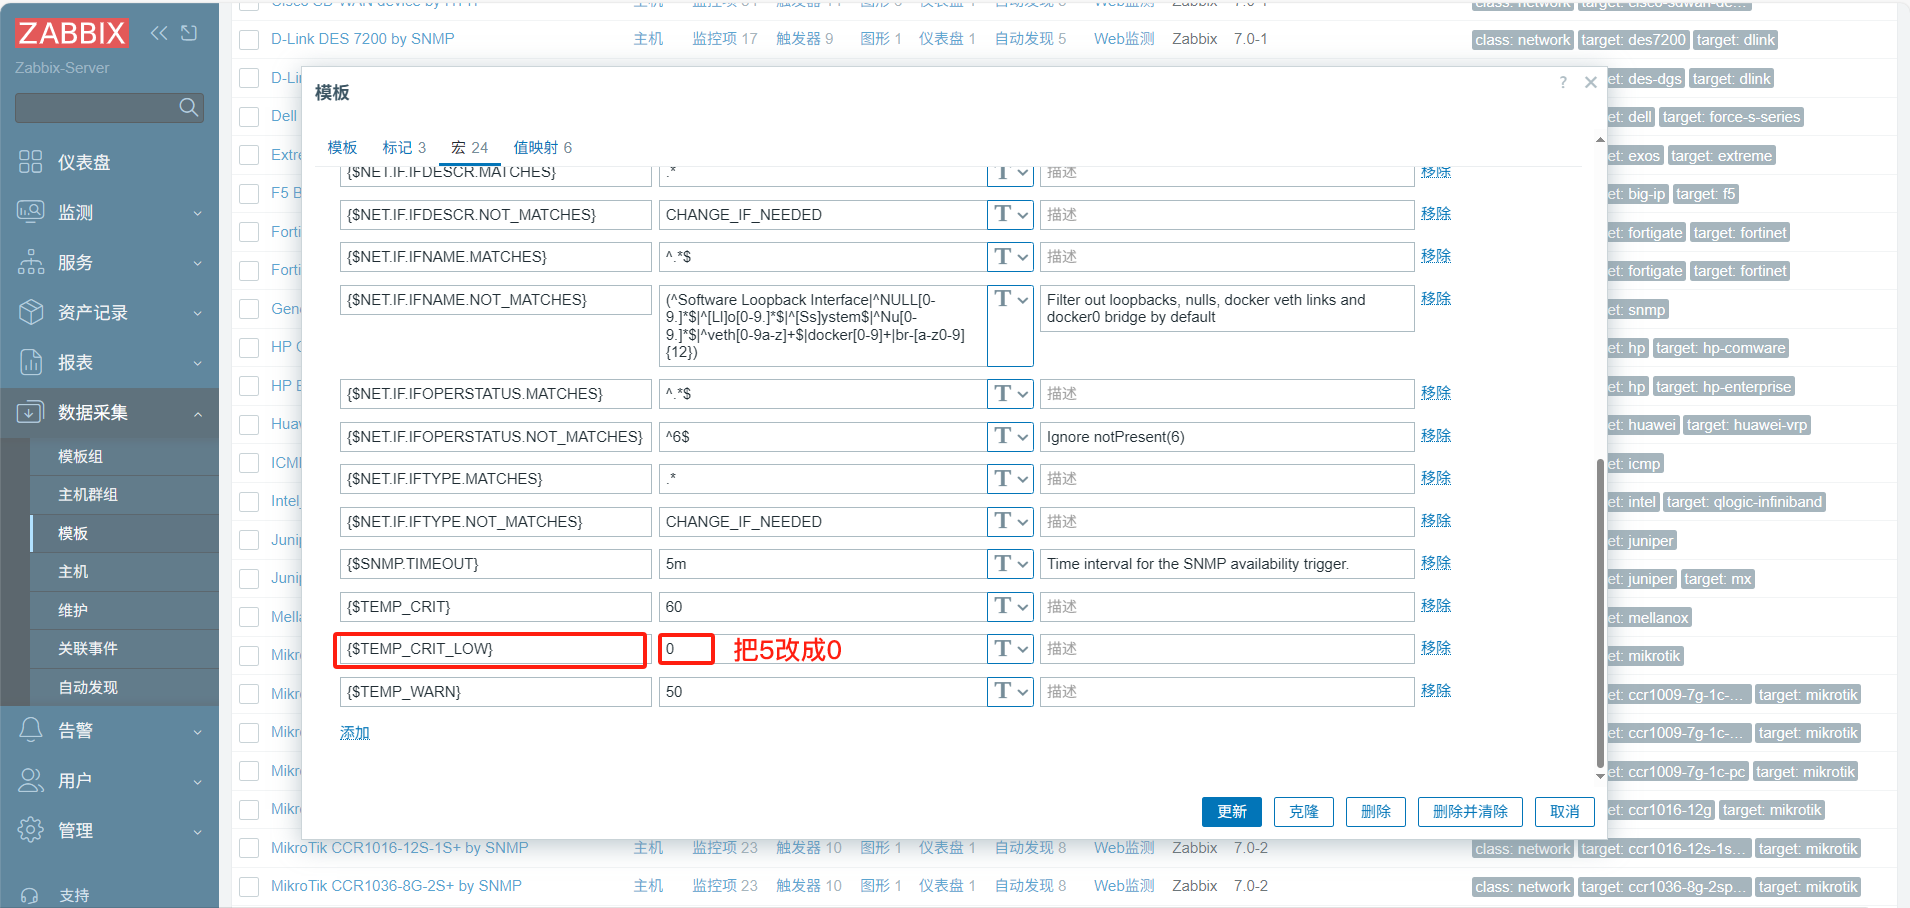1910x908 pixels.
Task: Click the 服务 services icon
Action: (31, 262)
